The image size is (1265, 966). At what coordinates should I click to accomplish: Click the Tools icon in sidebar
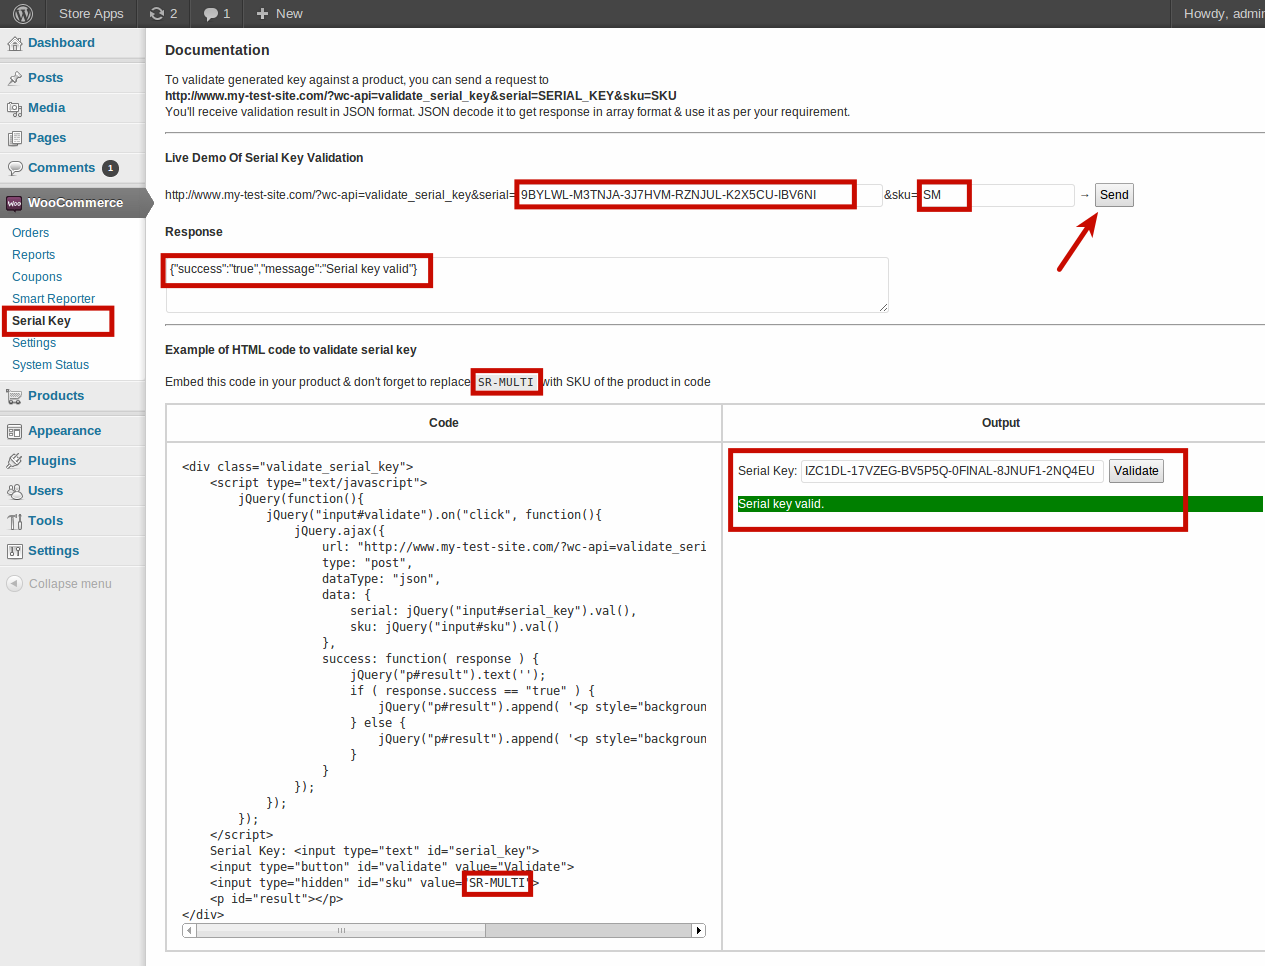[x=14, y=521]
